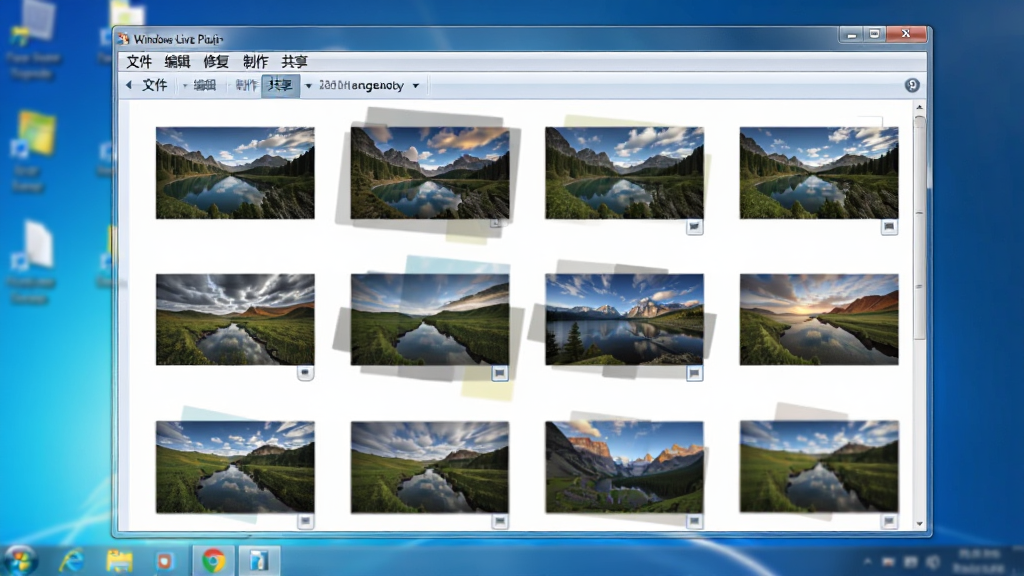Click the scrollbar down arrow
The height and width of the screenshot is (576, 1024).
(920, 523)
